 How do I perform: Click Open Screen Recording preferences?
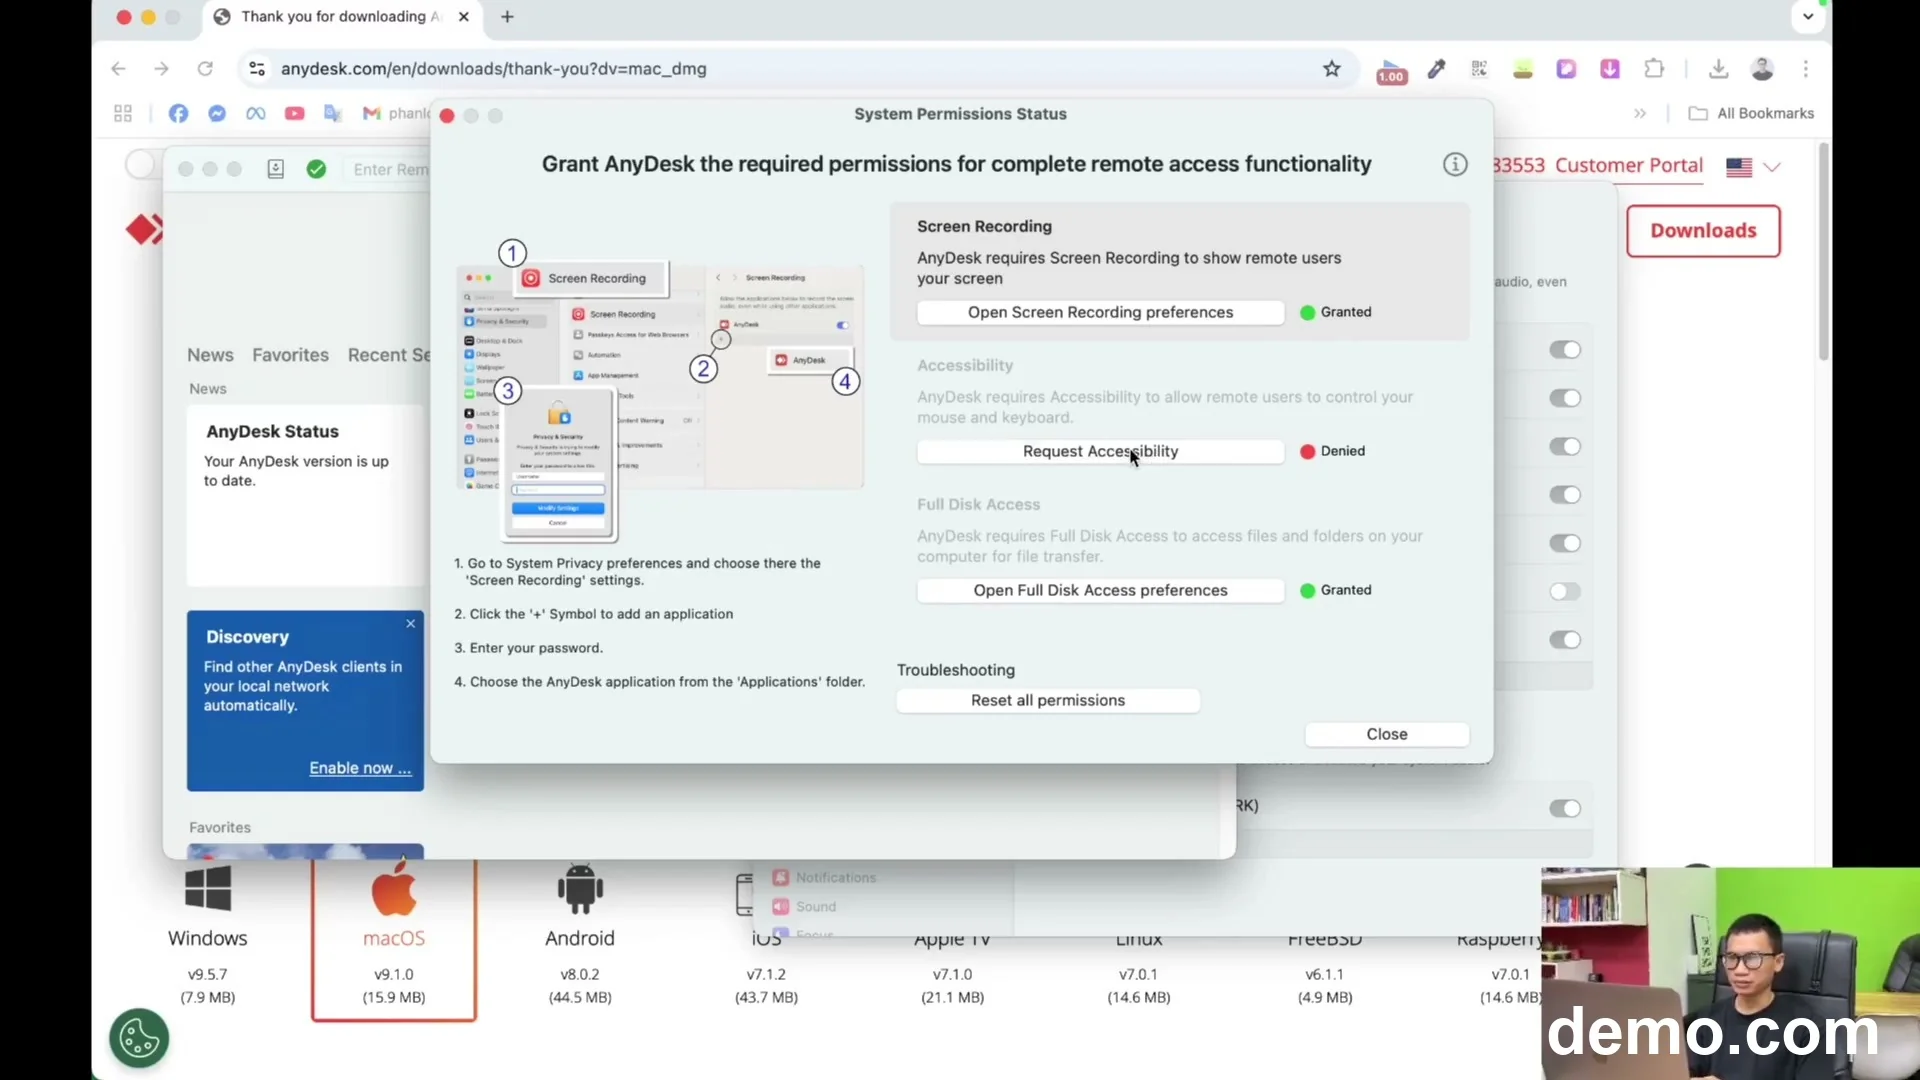point(1100,312)
